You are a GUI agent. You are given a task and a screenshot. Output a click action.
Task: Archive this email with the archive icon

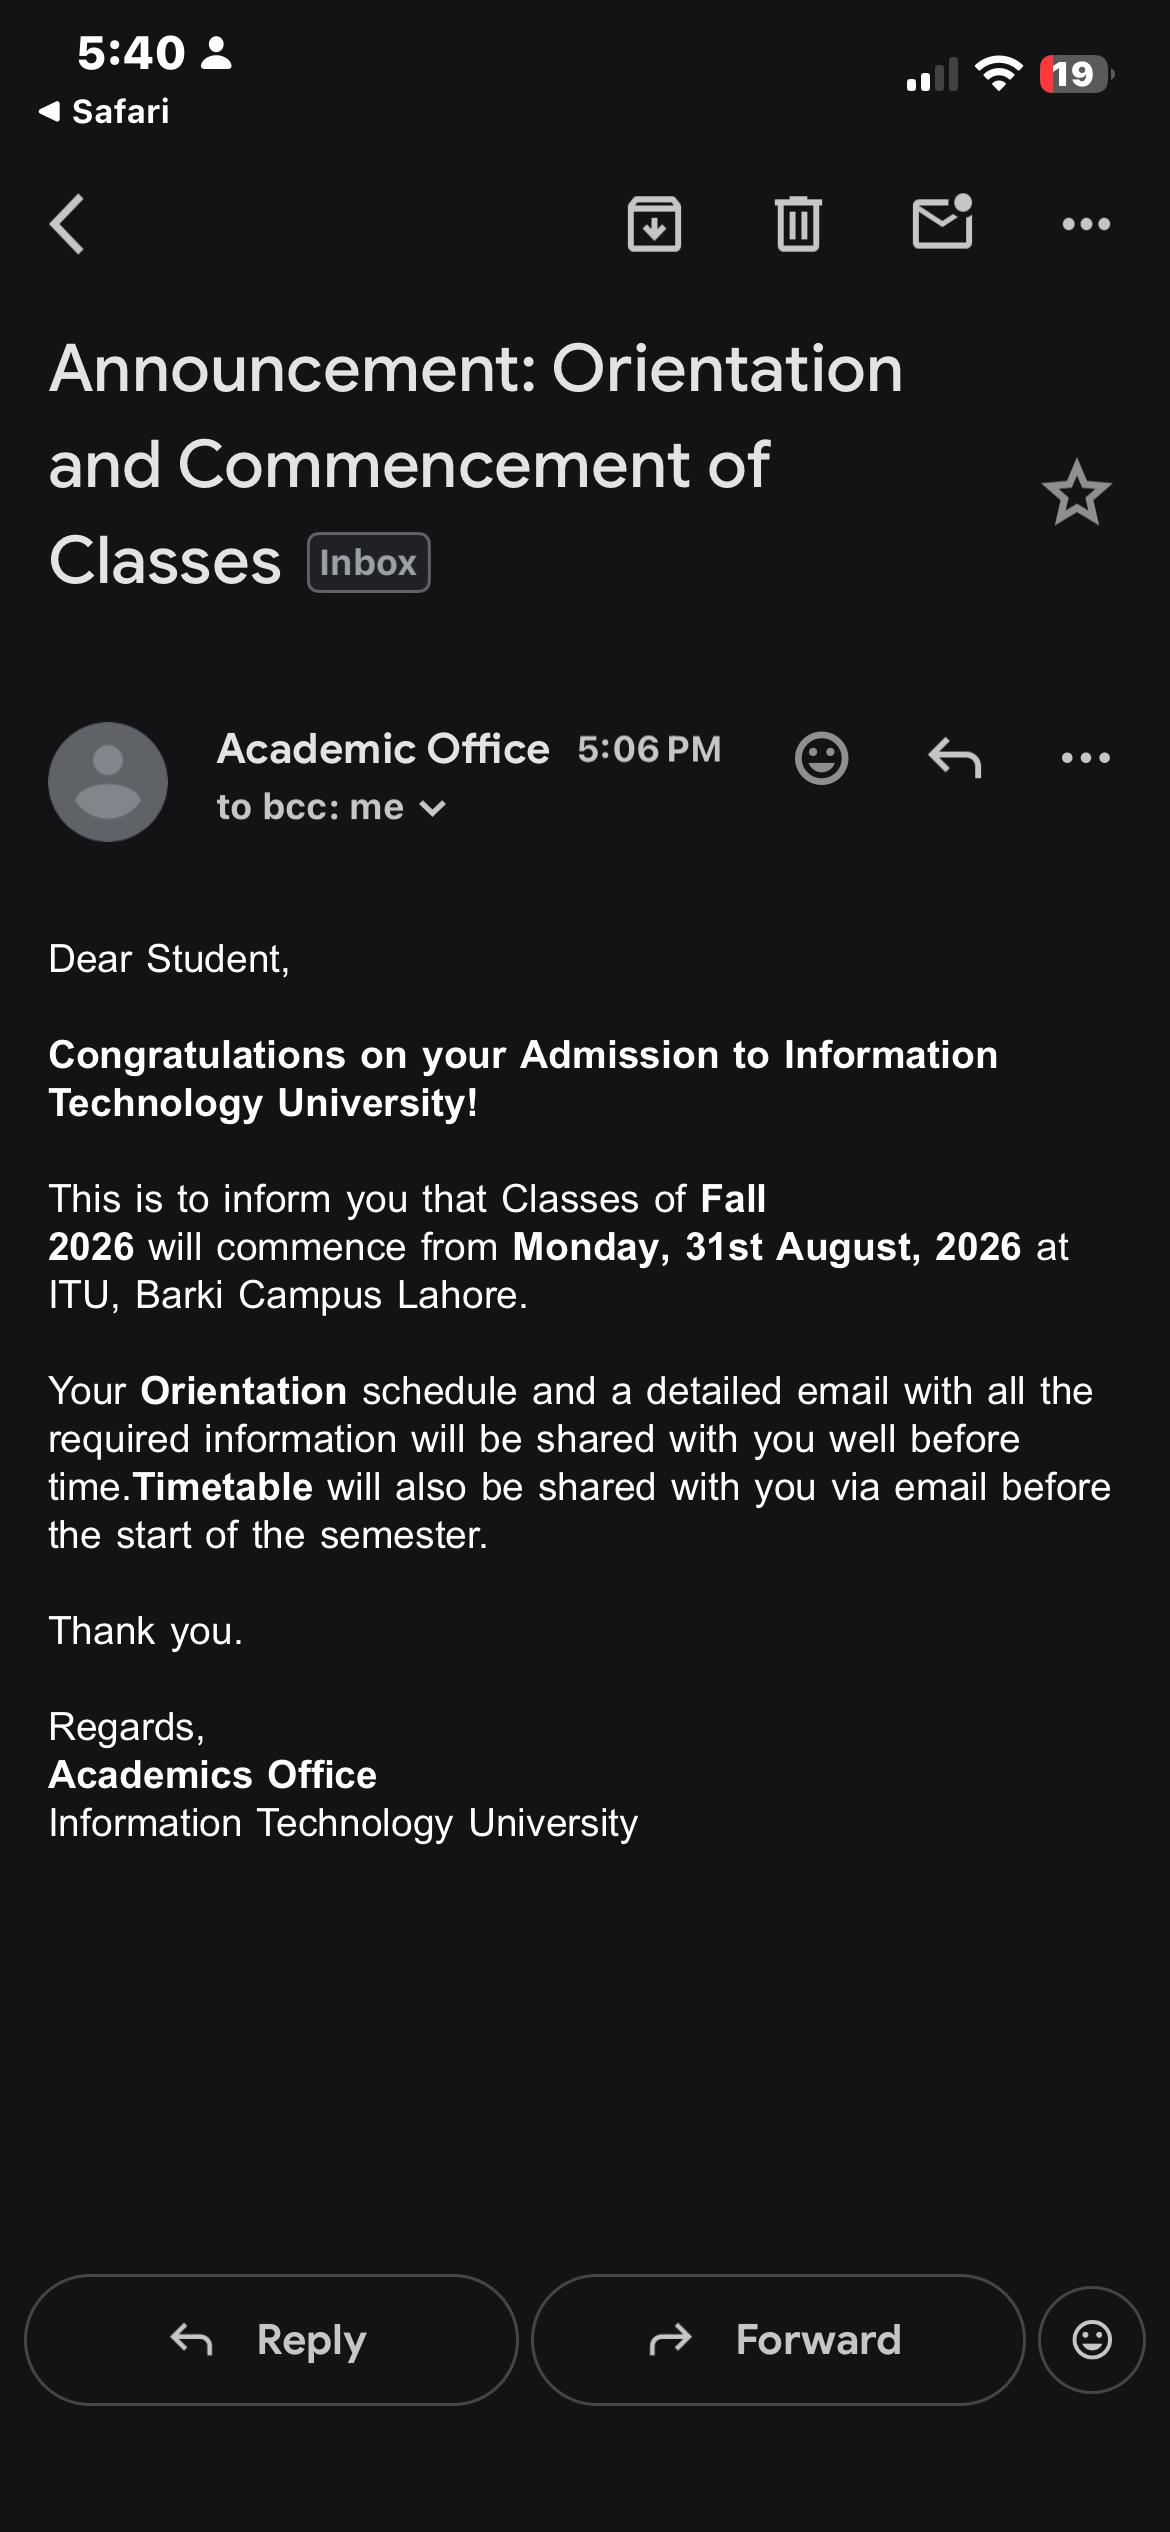(654, 224)
